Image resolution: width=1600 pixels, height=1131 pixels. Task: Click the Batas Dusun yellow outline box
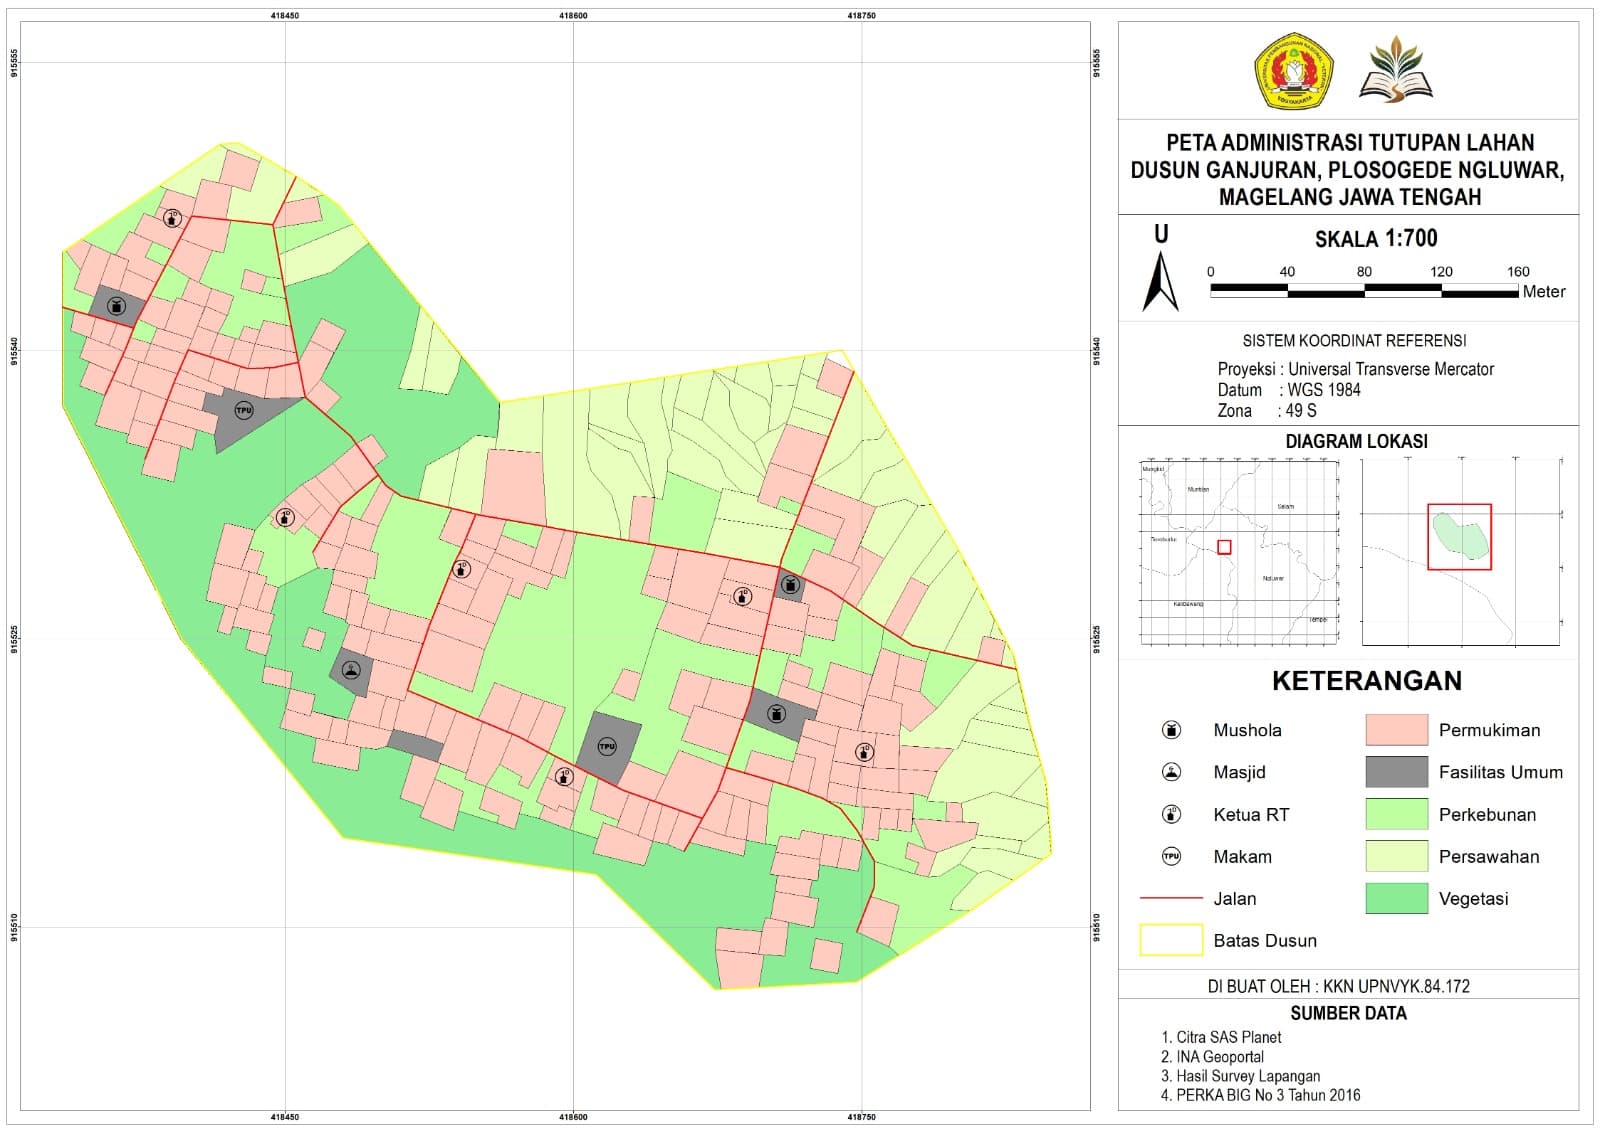point(1171,940)
